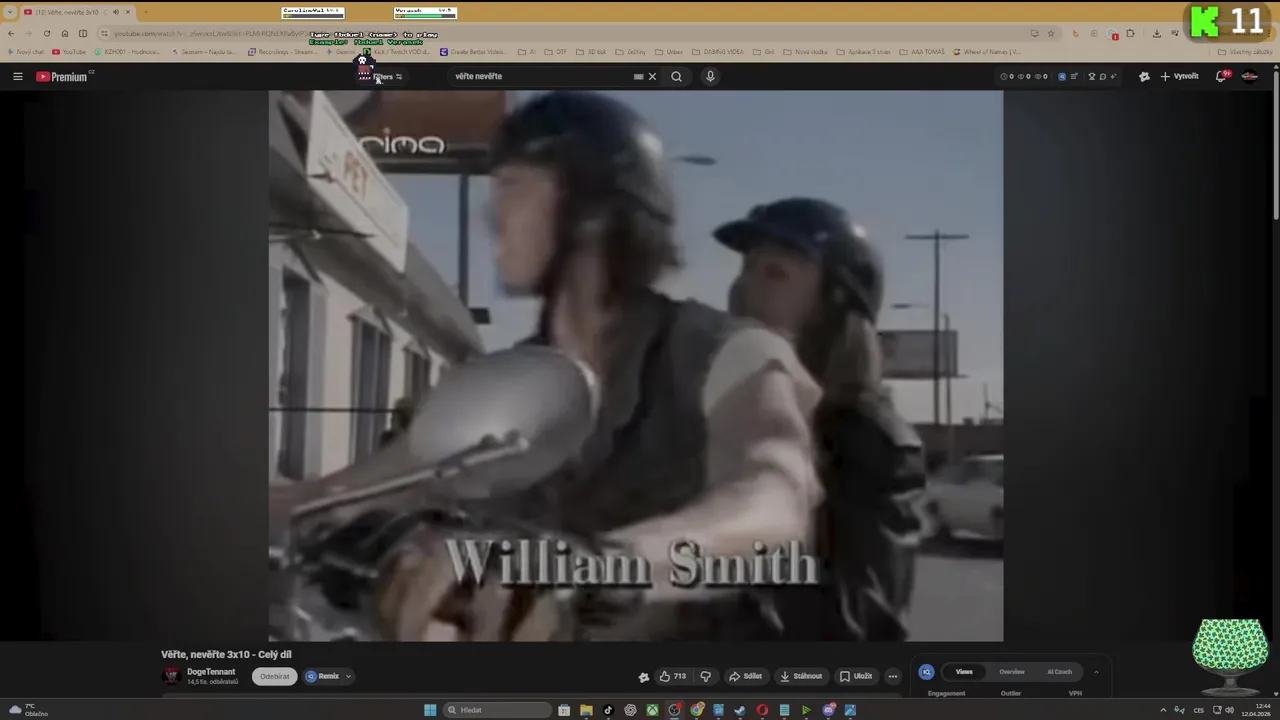Click the taskbar Hledat search box

click(496, 710)
